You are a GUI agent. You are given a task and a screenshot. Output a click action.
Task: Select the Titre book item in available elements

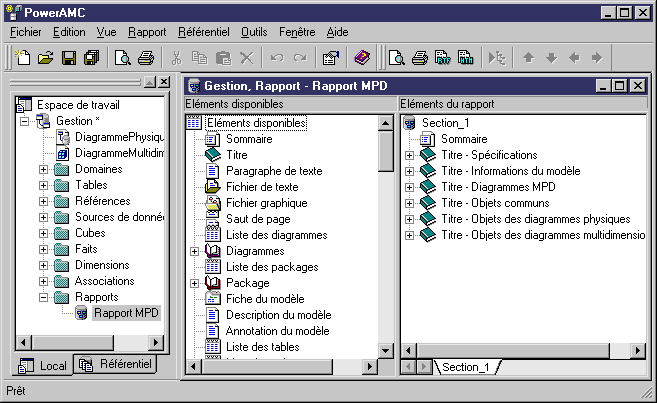237,155
